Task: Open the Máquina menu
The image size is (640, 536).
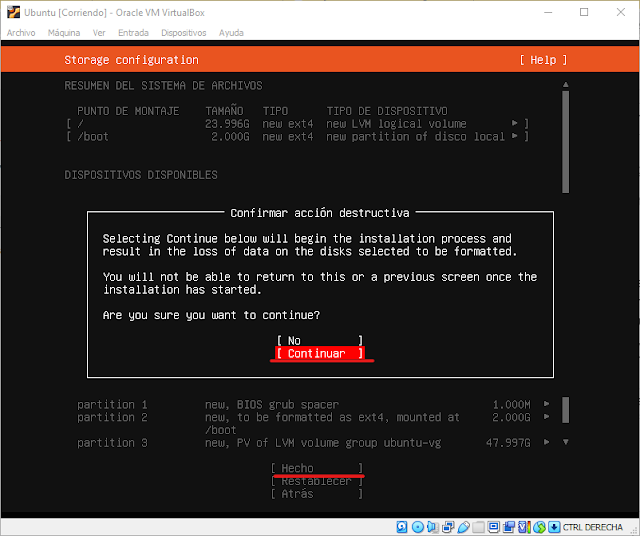Action: [64, 33]
